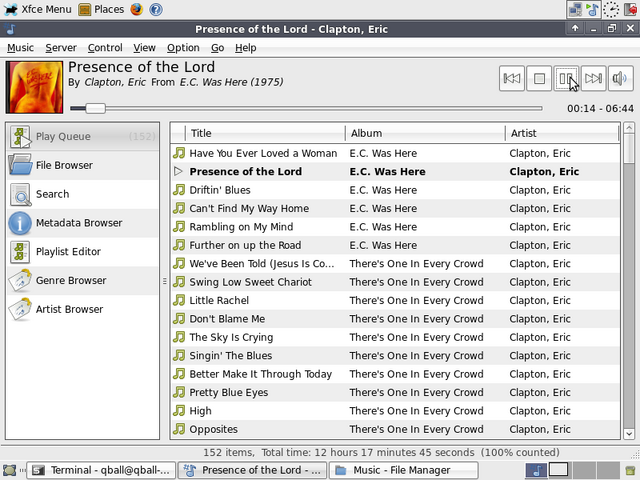Click the trash icon in bottom panel
Image resolution: width=640 pixels, height=480 pixels.
630,470
